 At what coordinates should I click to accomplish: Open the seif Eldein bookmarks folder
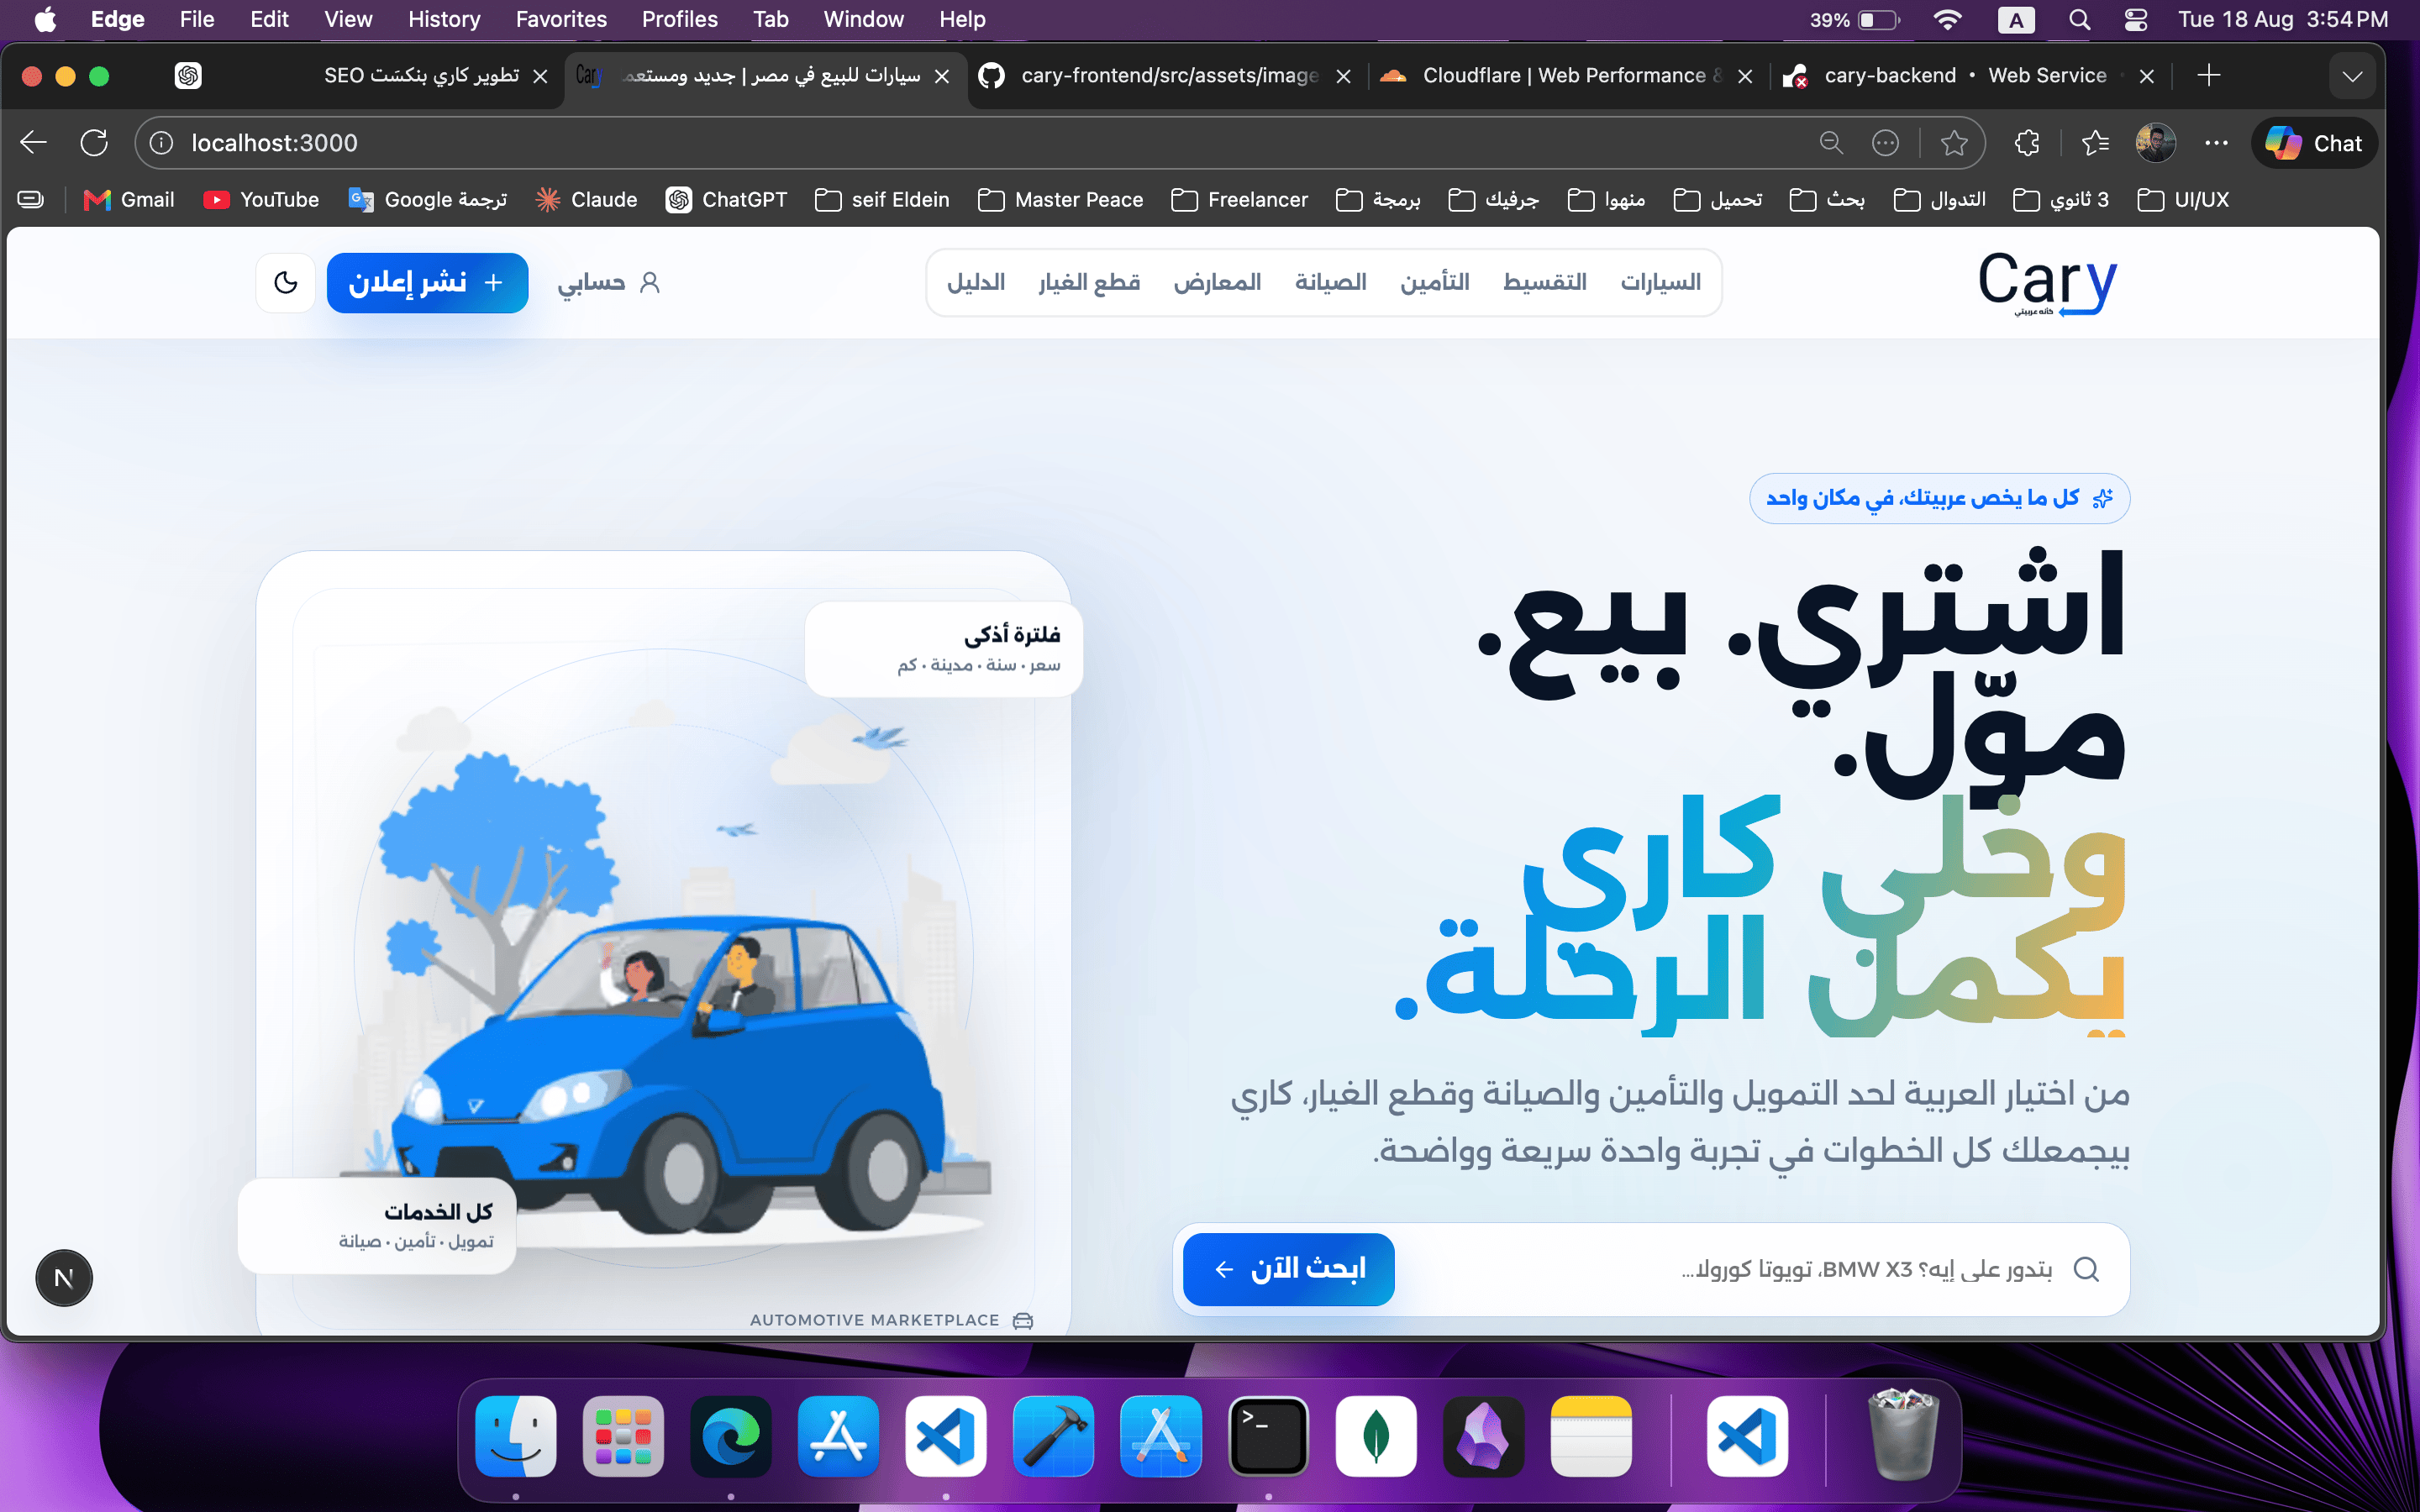coord(882,200)
